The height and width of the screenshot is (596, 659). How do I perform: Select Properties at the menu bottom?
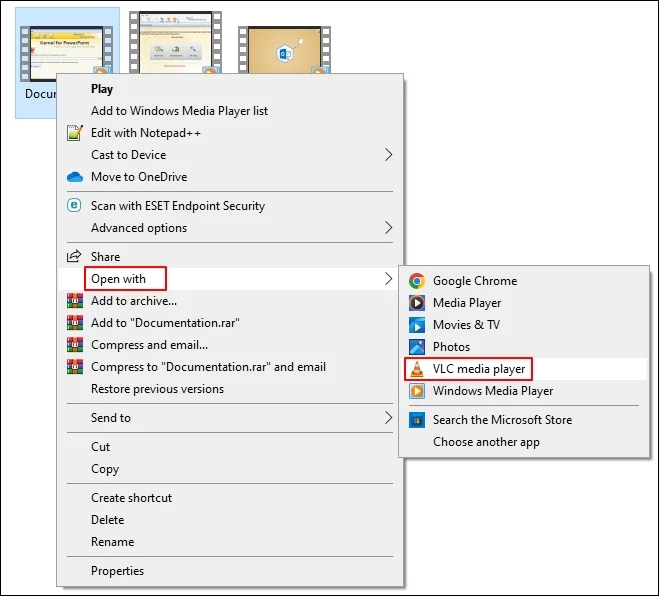point(117,571)
